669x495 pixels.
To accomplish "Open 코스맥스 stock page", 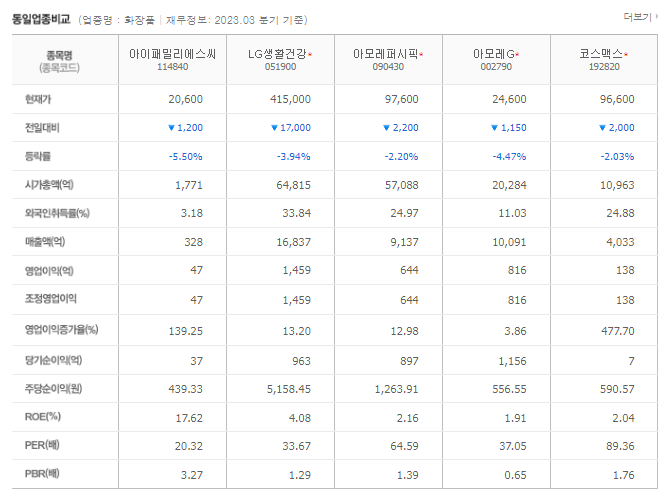I will pos(601,54).
